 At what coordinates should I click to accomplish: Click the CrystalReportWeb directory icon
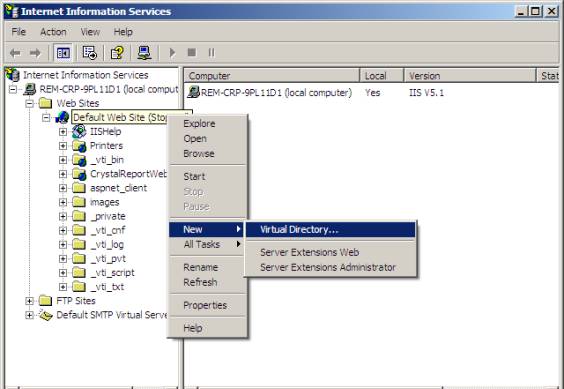[79, 174]
